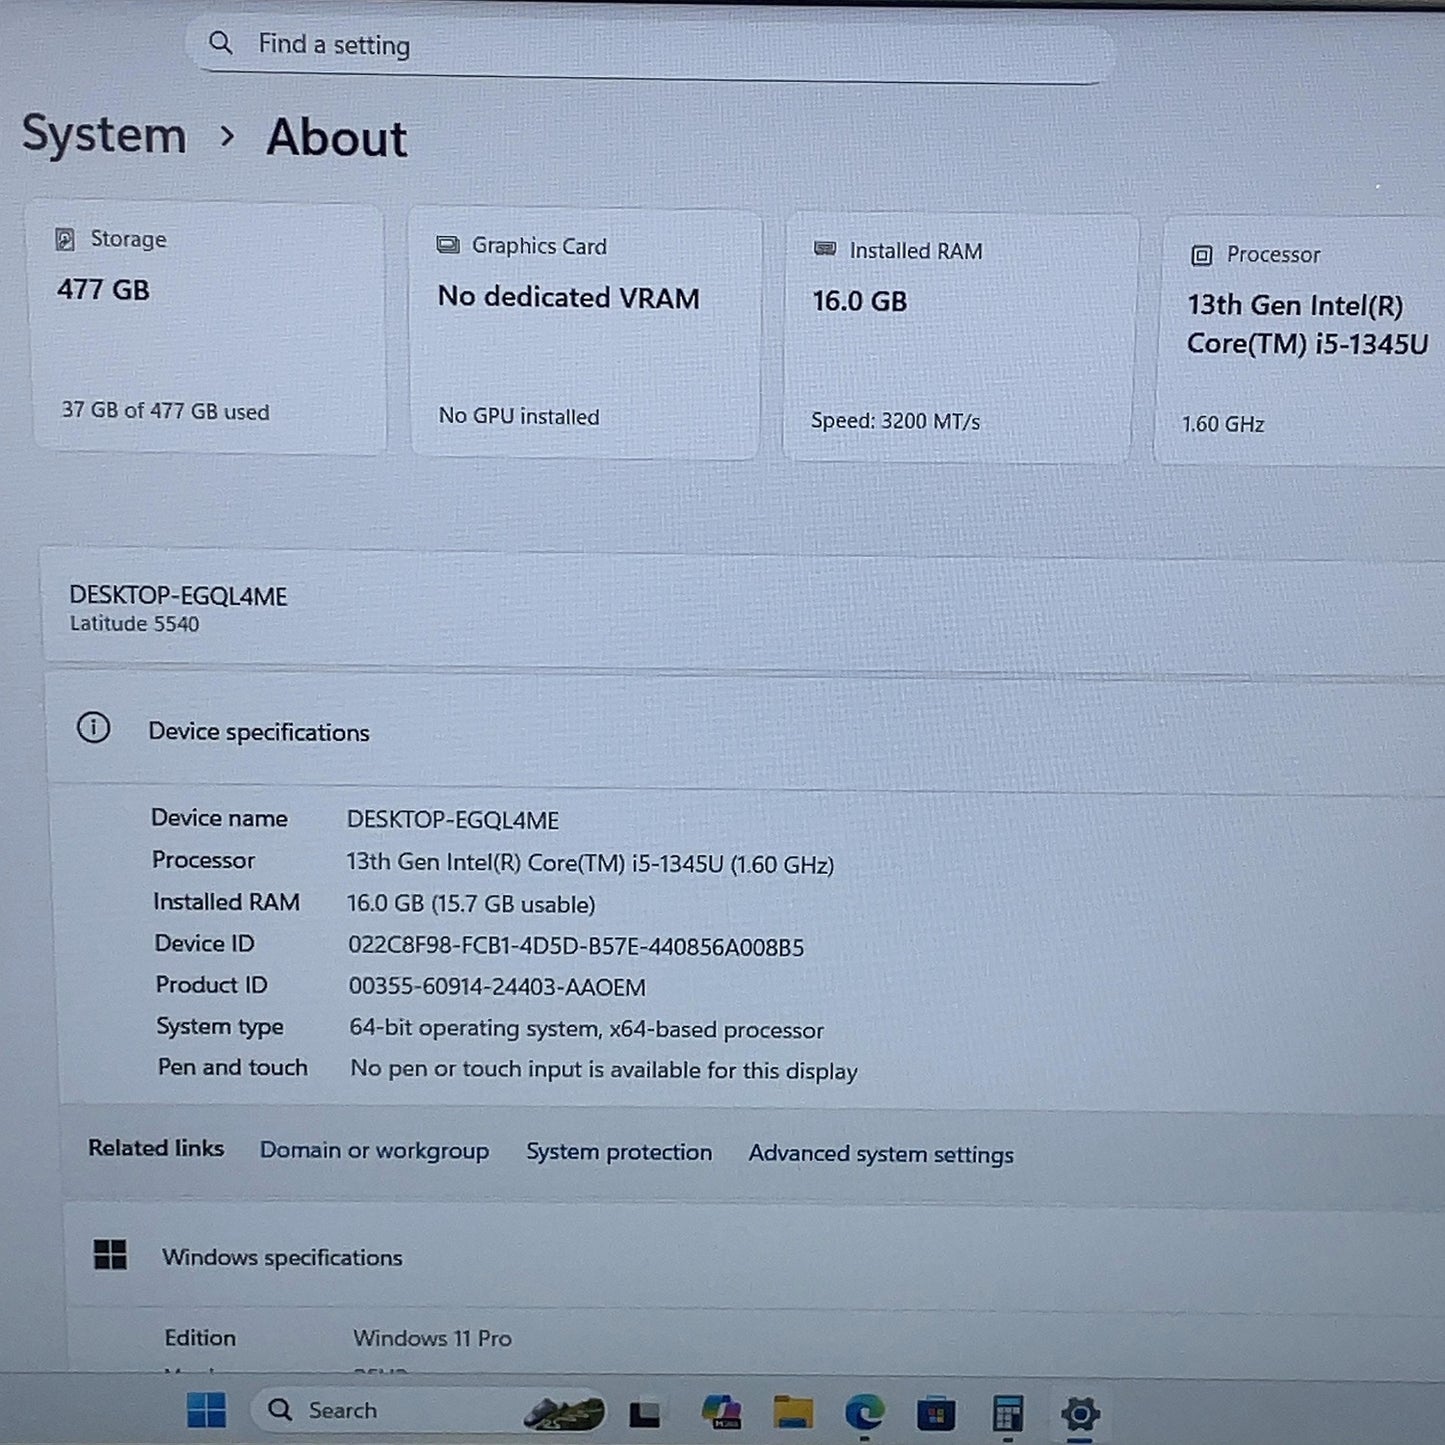Click the magnifier icon in Find a setting

click(220, 43)
